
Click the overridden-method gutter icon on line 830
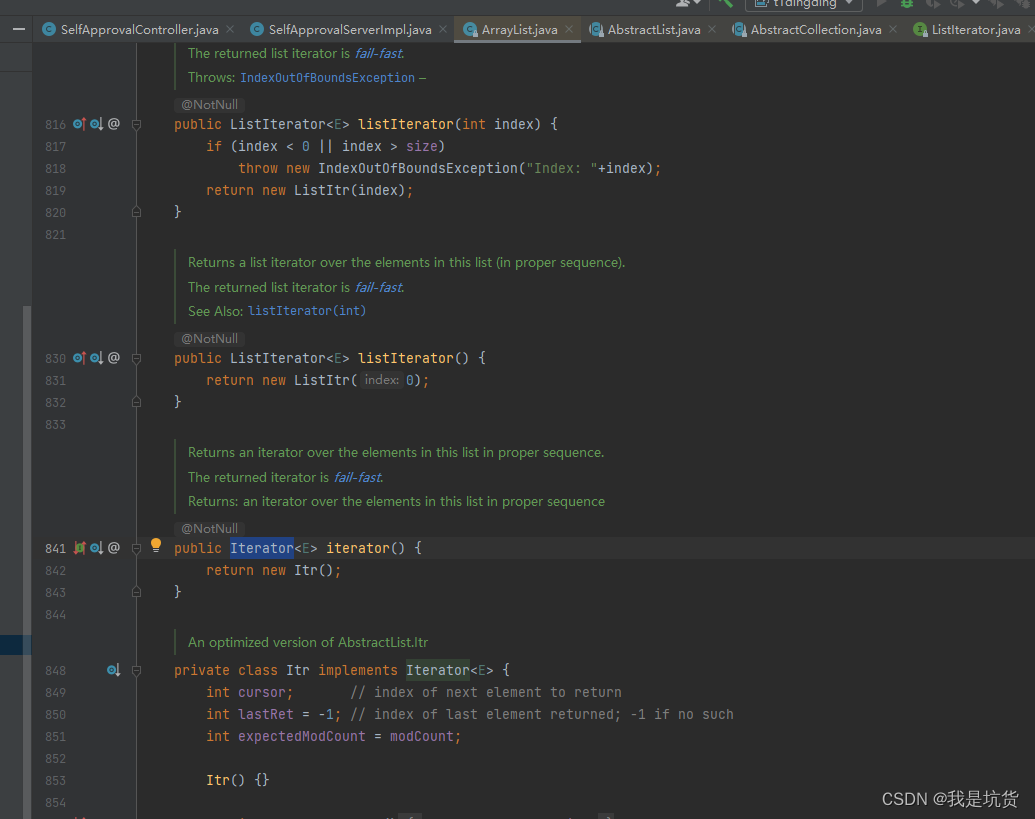(x=96, y=358)
